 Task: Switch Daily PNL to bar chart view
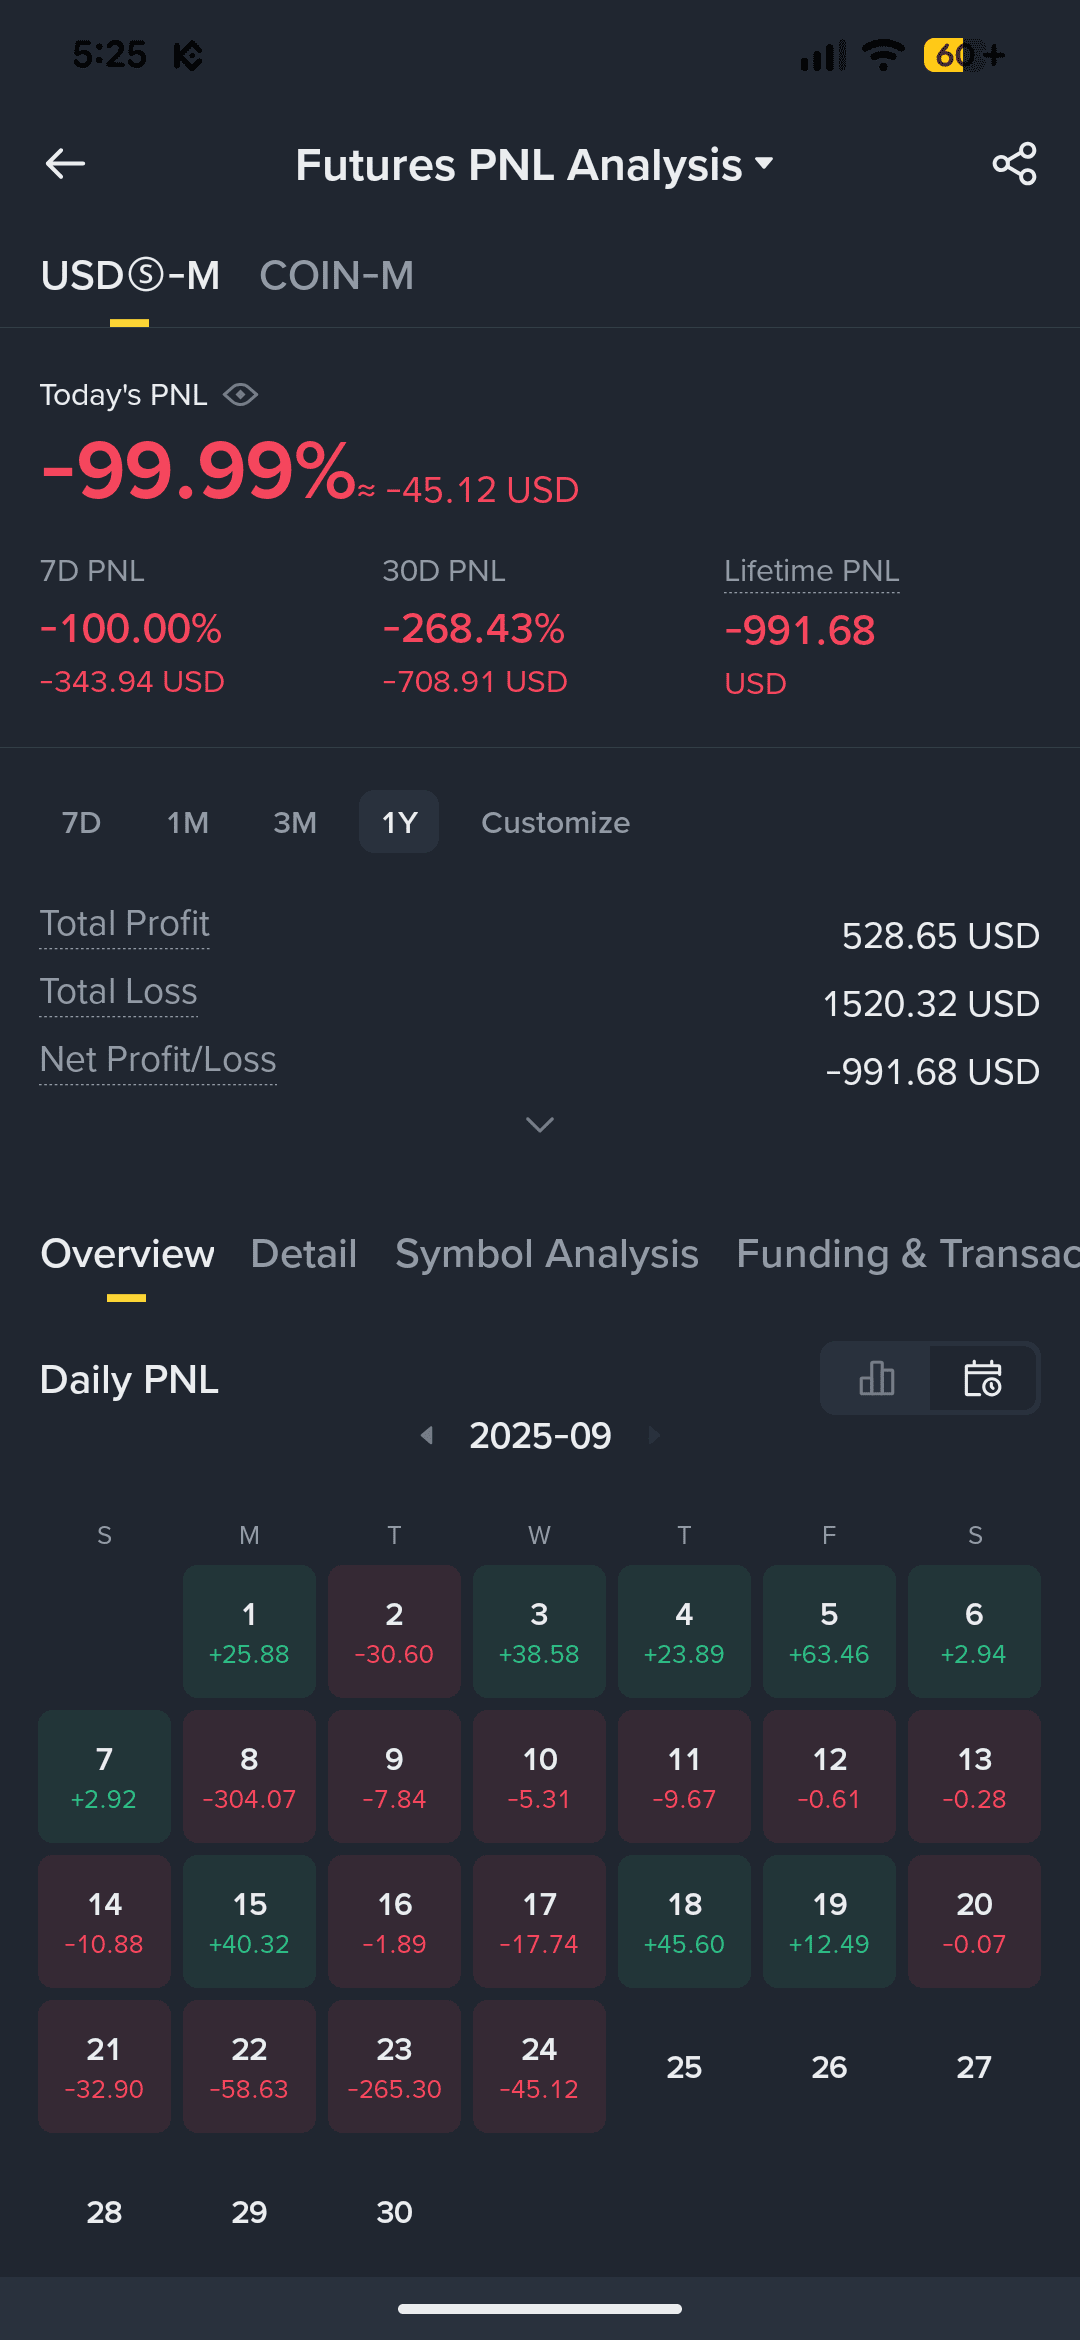coord(876,1378)
